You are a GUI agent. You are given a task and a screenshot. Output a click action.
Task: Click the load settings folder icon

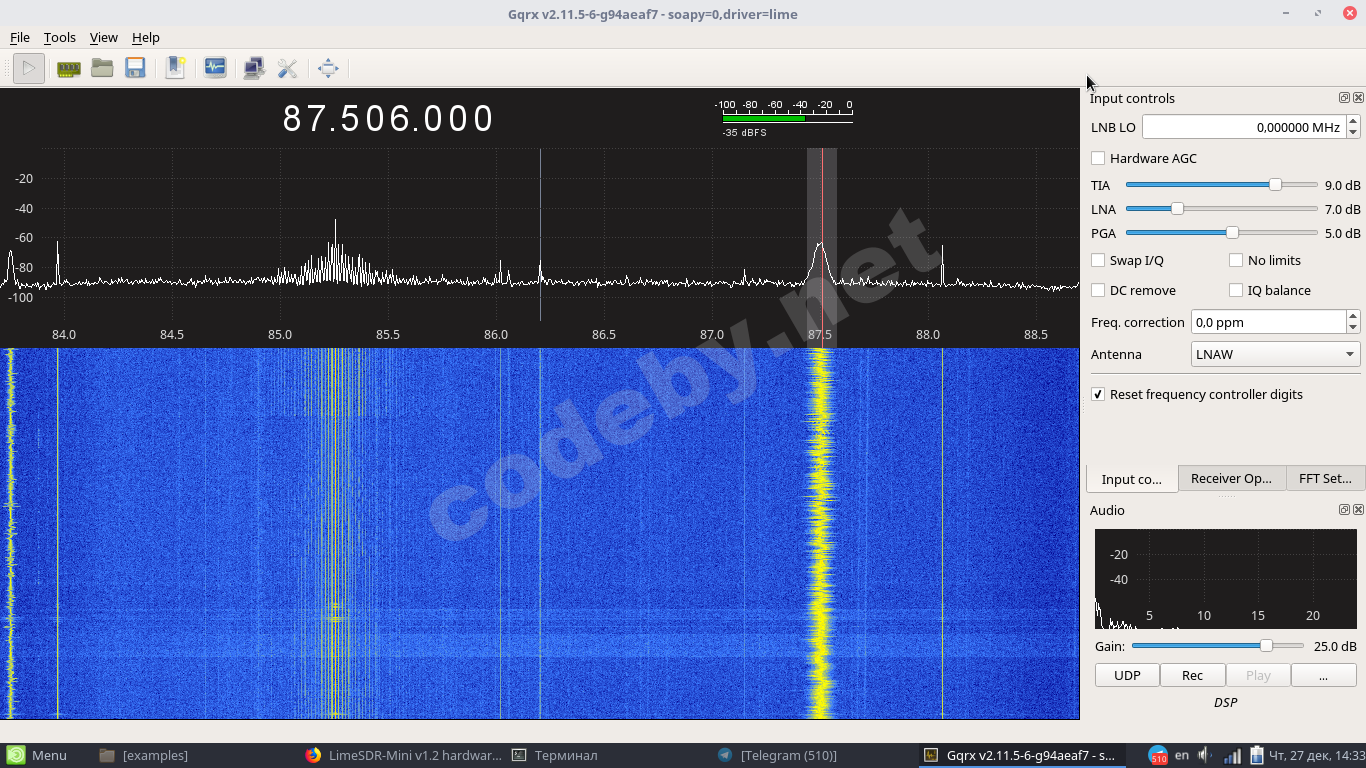click(102, 68)
